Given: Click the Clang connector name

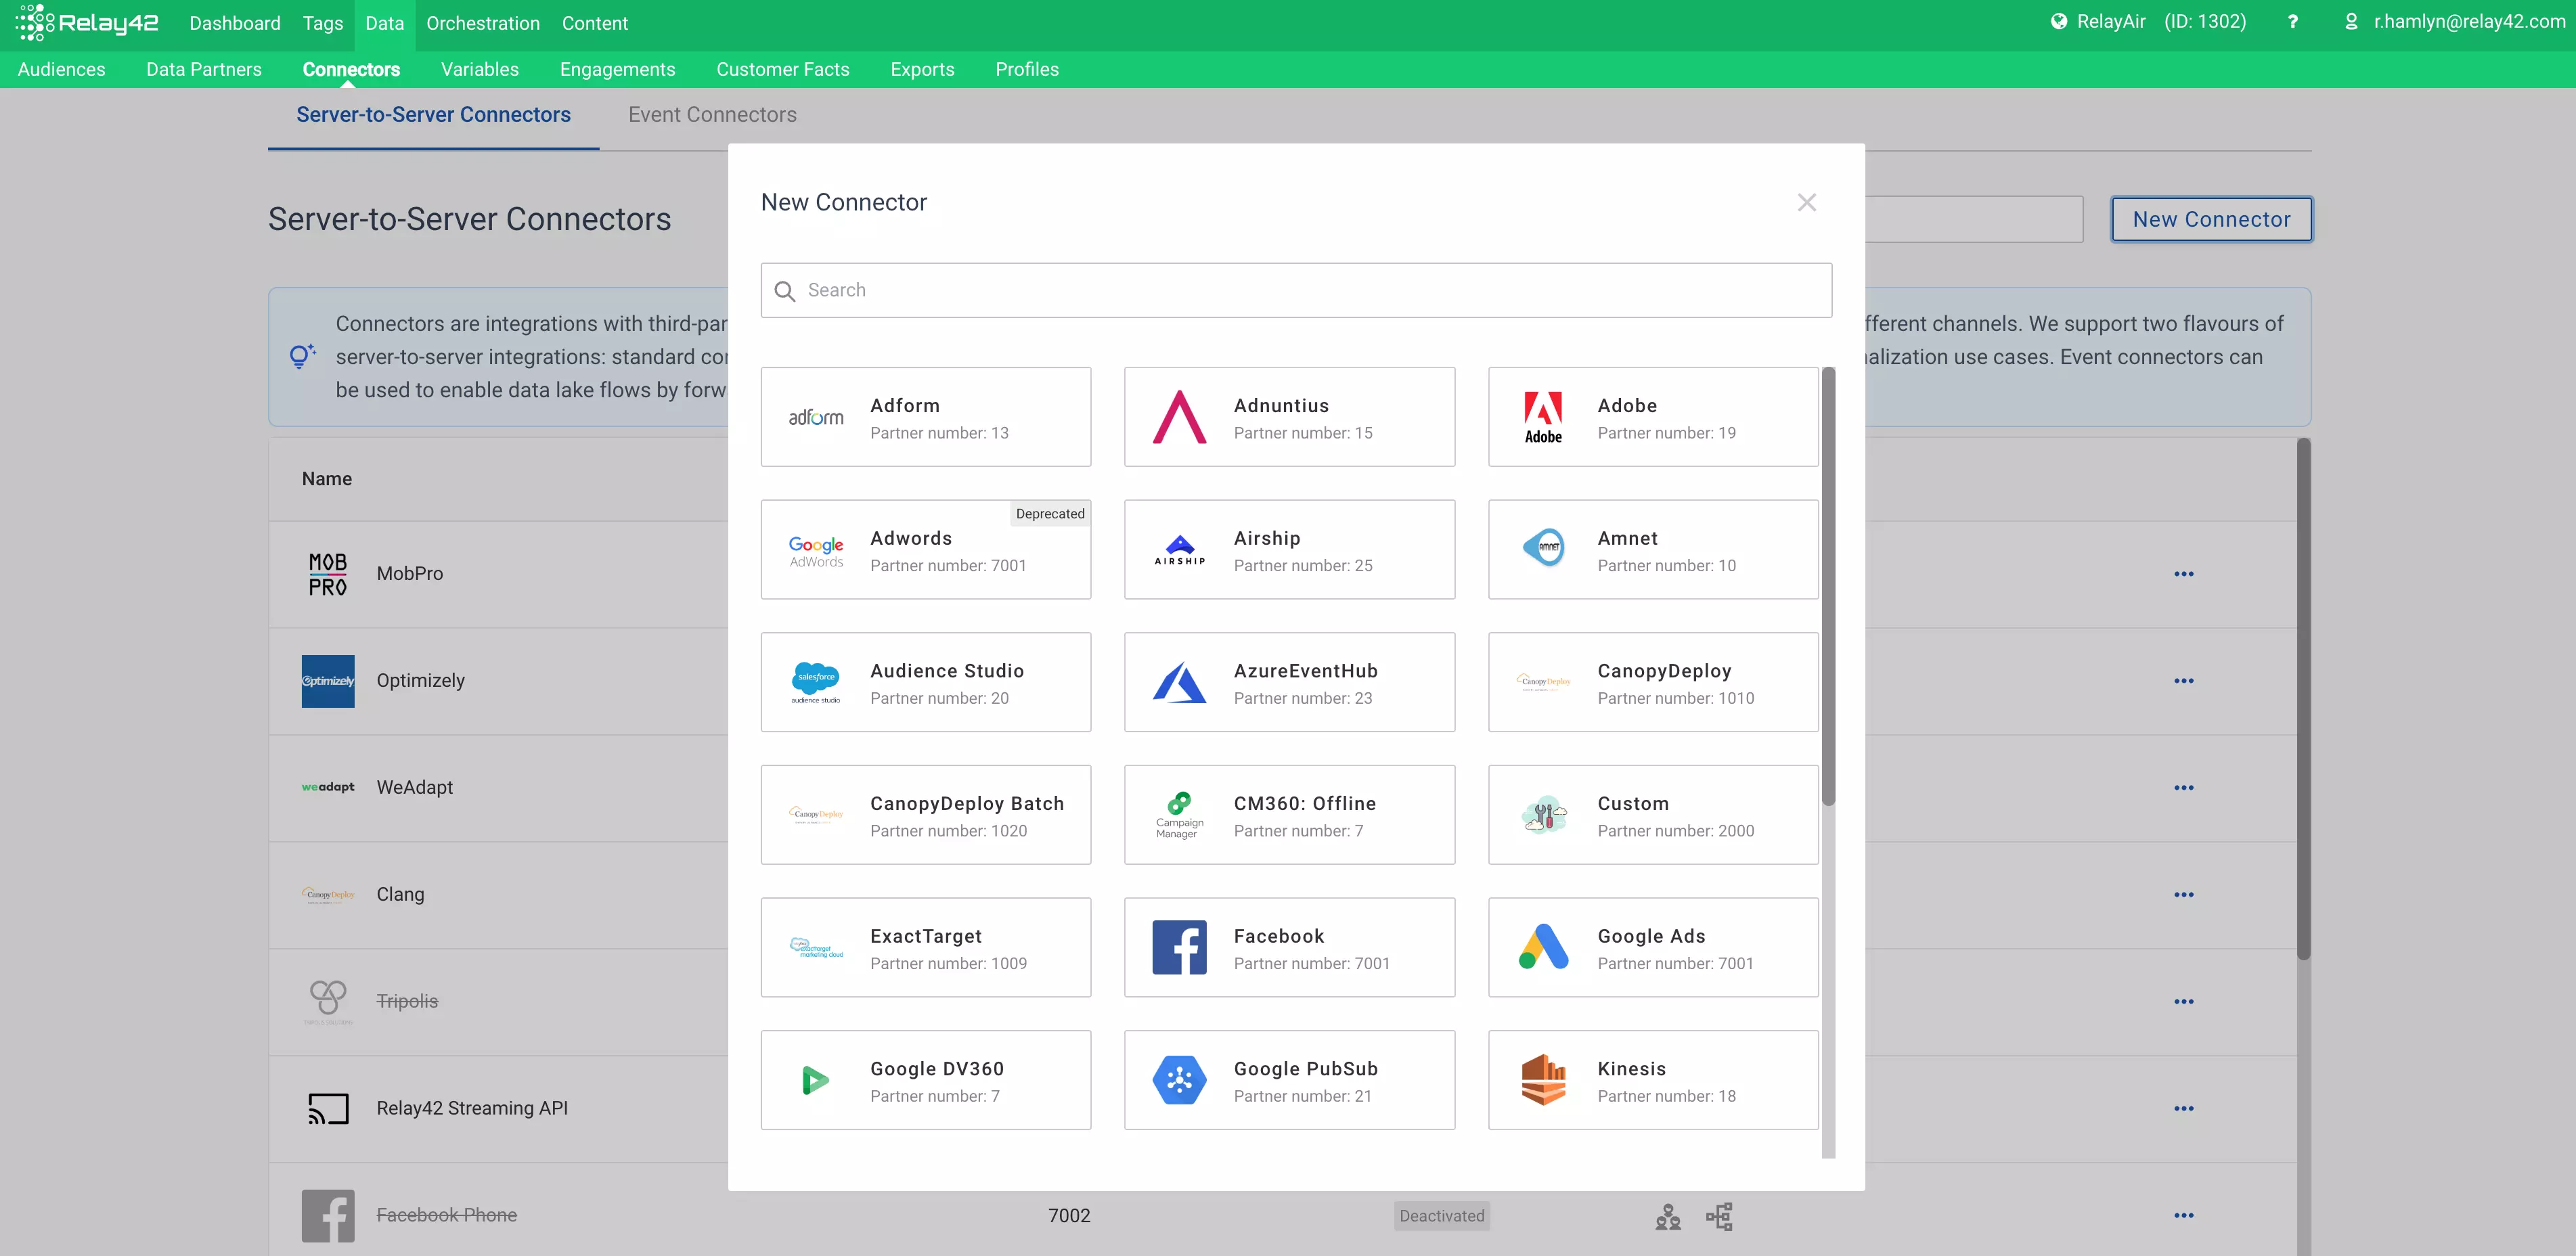Looking at the screenshot, I should pos(400,895).
